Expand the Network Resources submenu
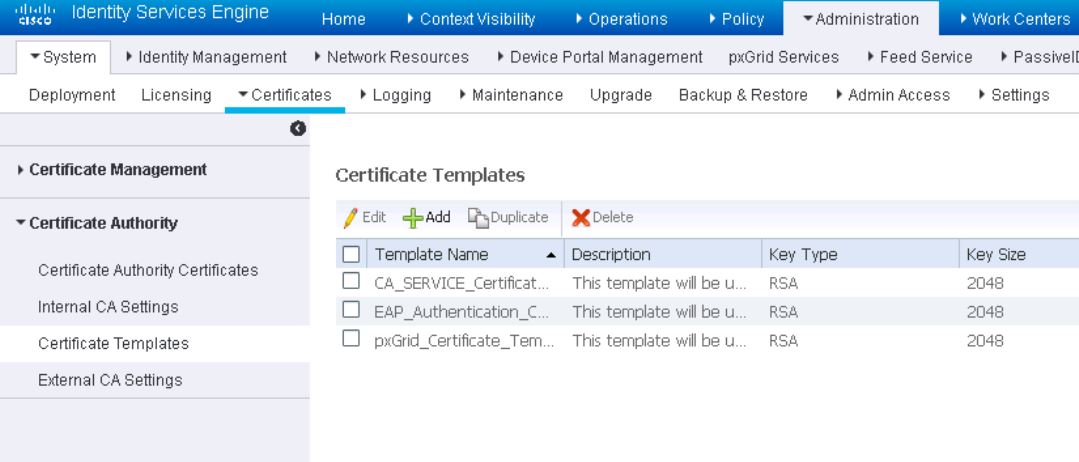This screenshot has height=462, width=1079. (x=392, y=57)
